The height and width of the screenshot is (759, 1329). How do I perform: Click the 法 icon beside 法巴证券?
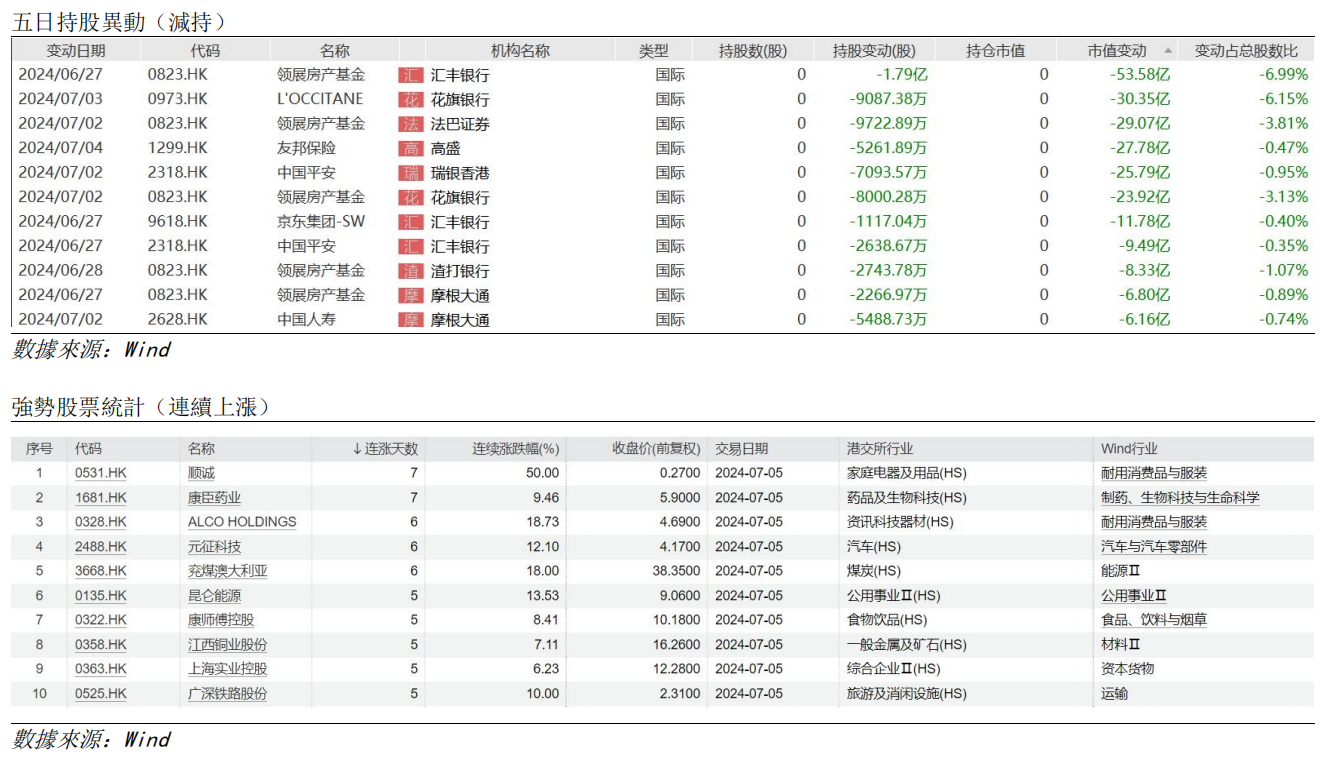(412, 124)
